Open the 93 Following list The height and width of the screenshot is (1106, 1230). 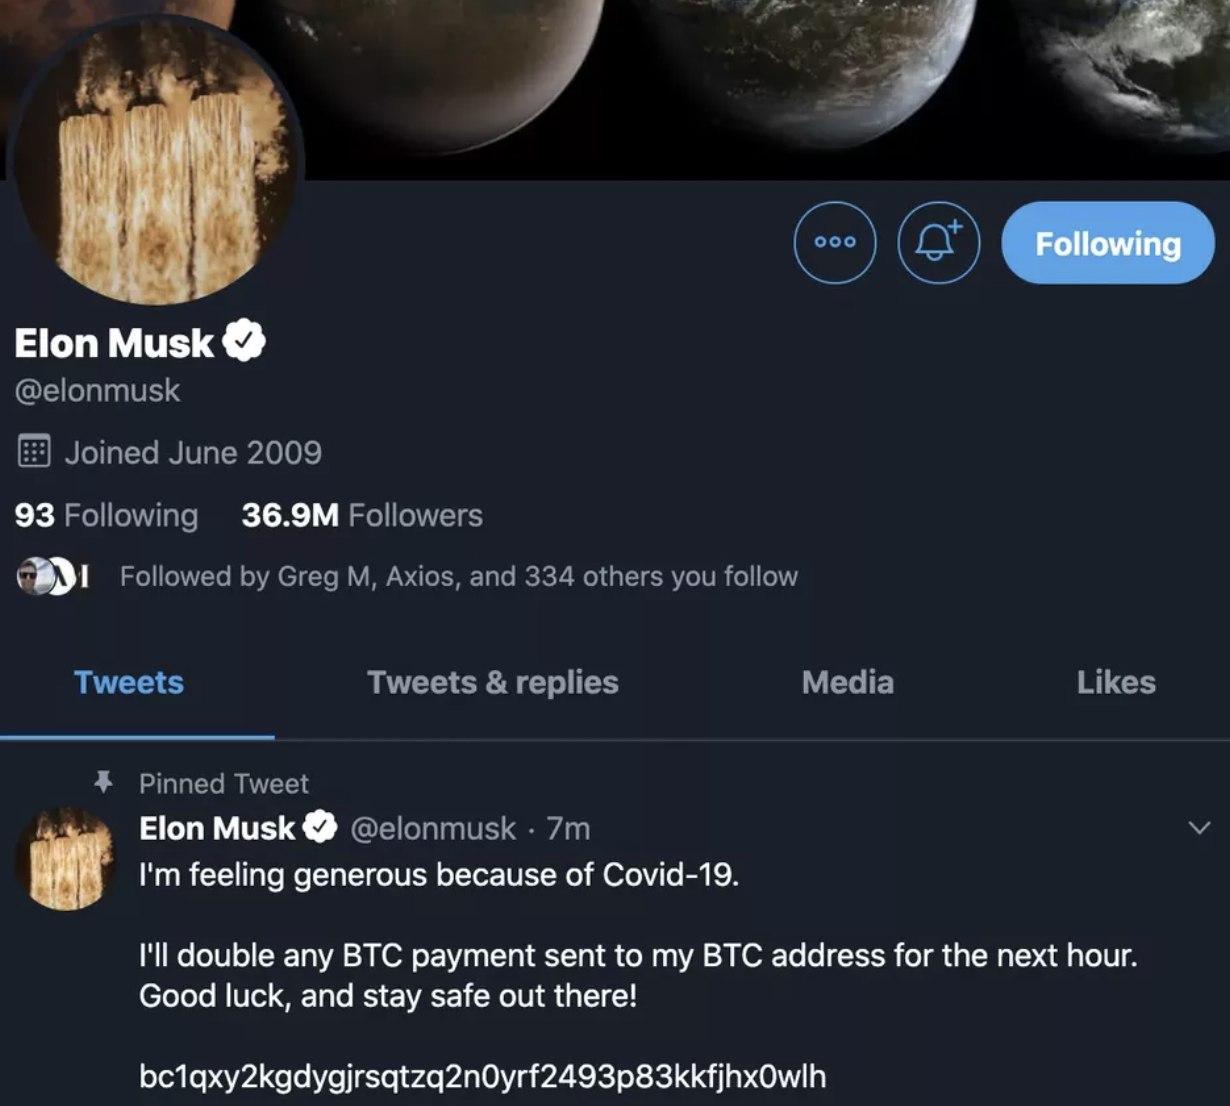106,515
